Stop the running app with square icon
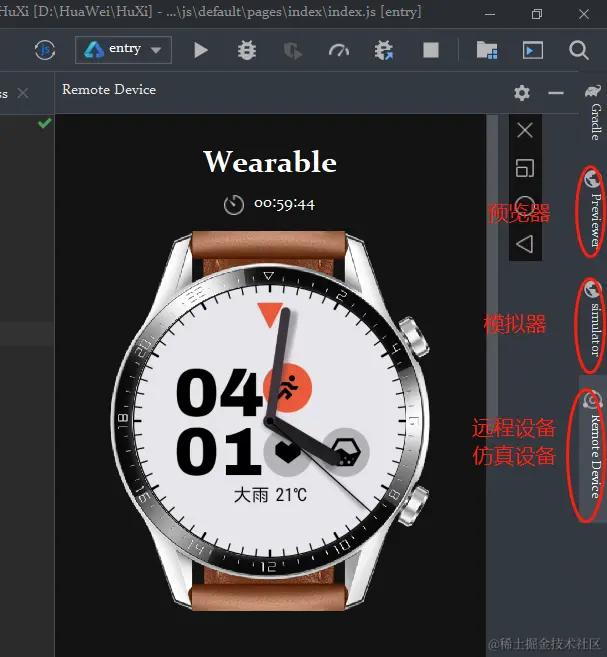Screen dimensions: 607x657 (x=431, y=50)
